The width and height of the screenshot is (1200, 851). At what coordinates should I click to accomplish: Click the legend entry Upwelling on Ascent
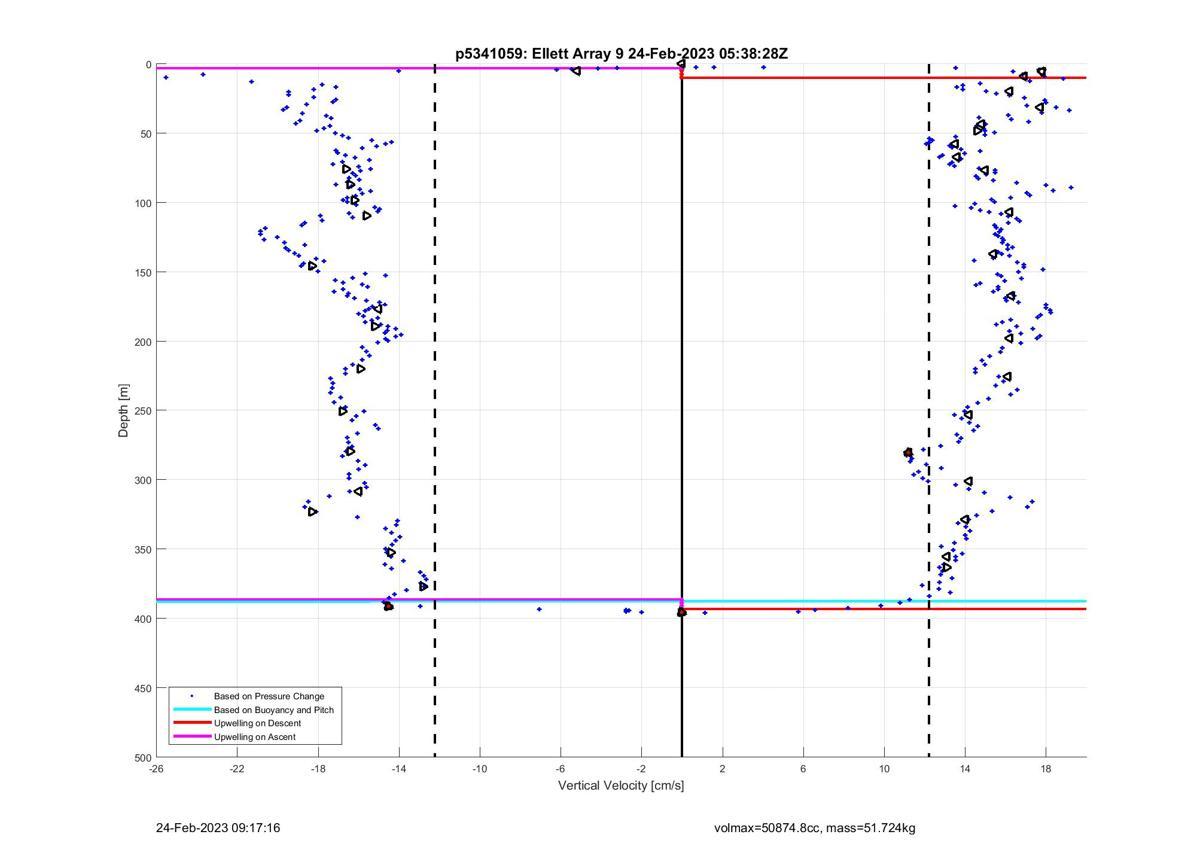[254, 737]
